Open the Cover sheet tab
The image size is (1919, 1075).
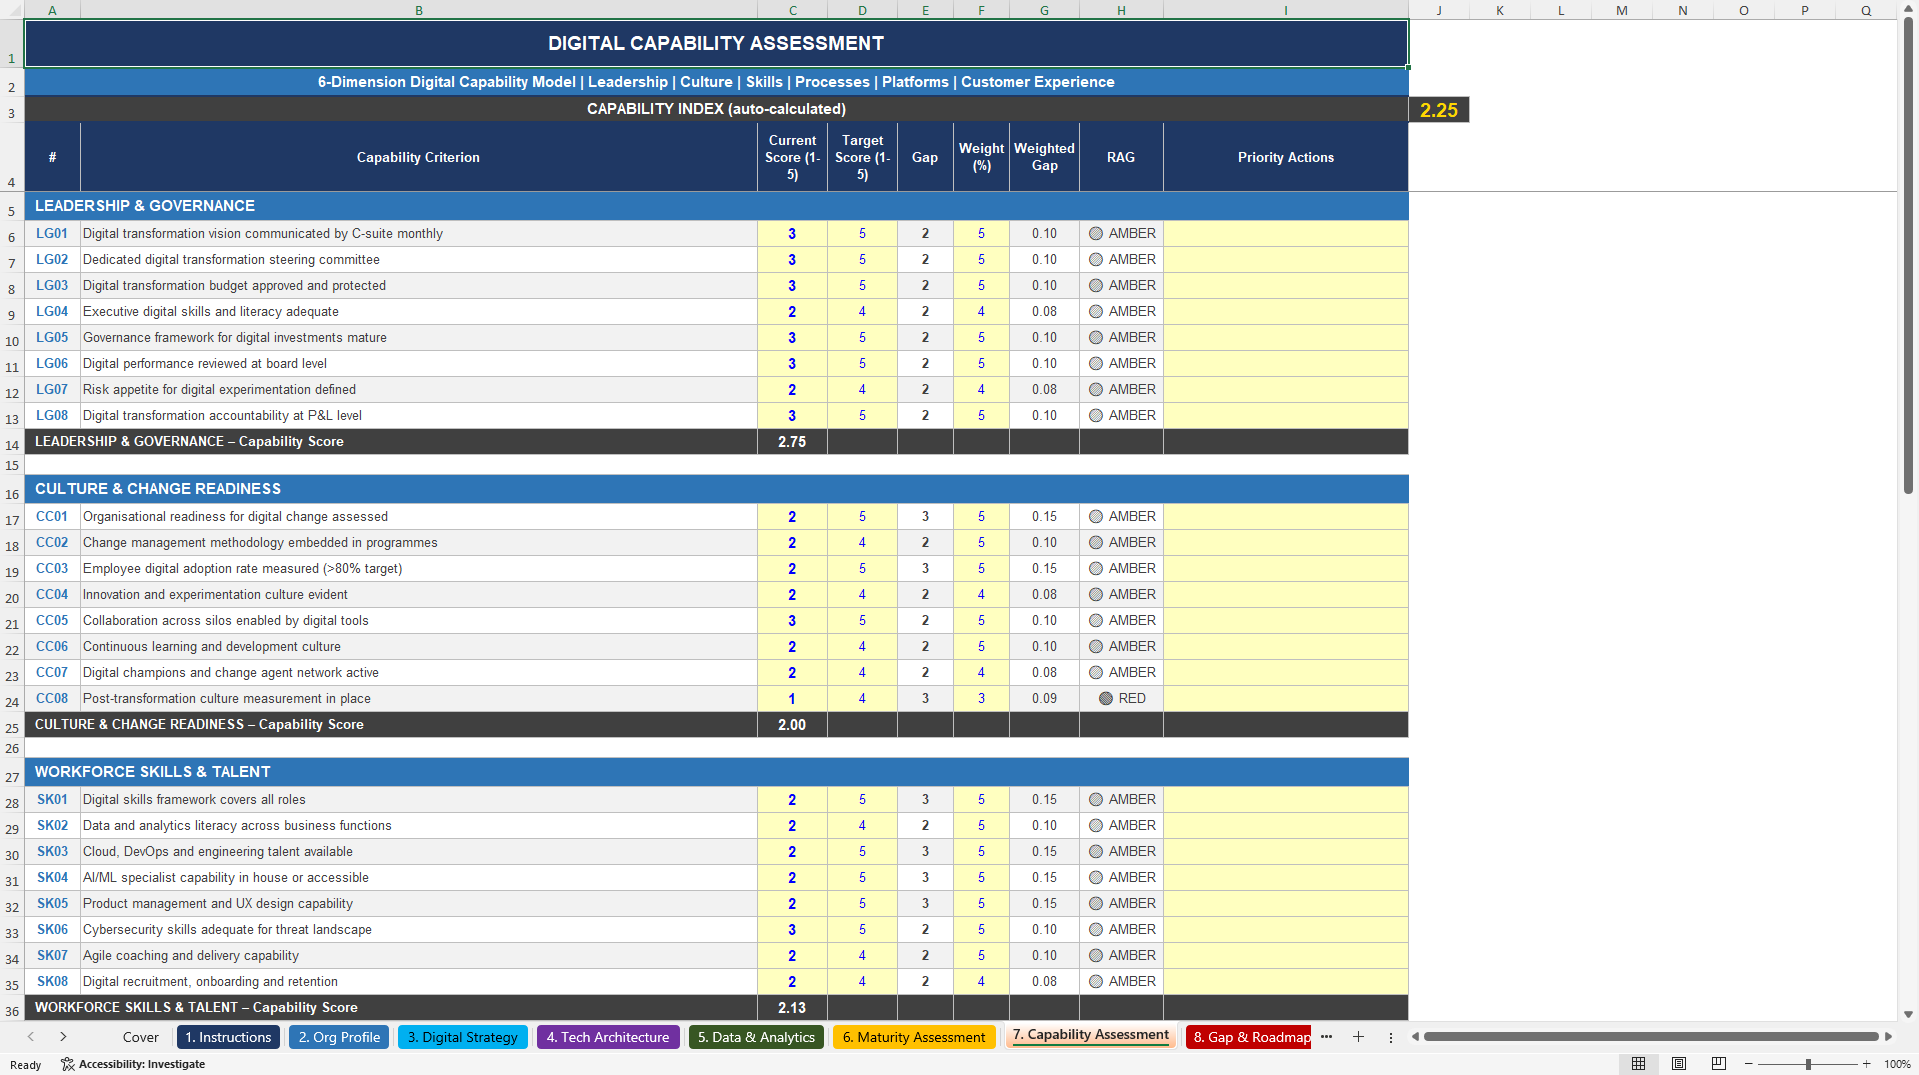pos(141,1037)
